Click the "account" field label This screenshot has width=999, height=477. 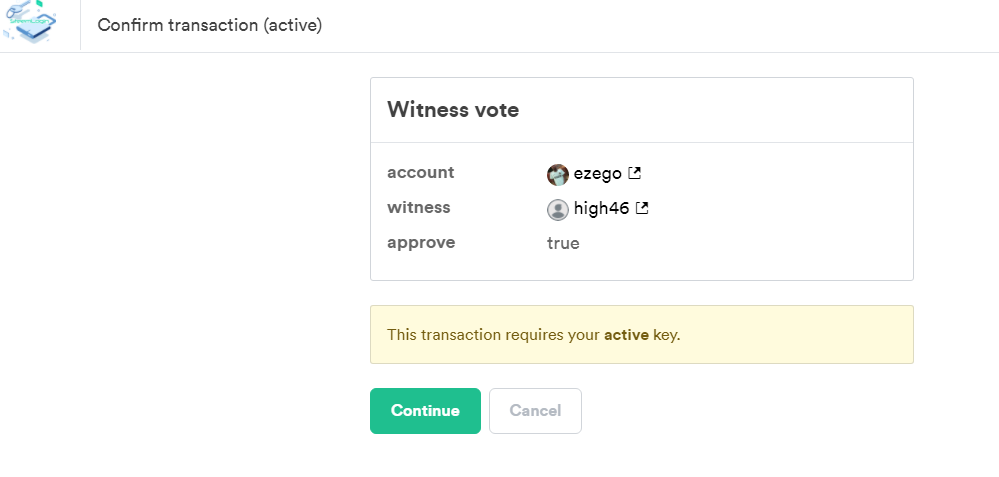pos(421,172)
